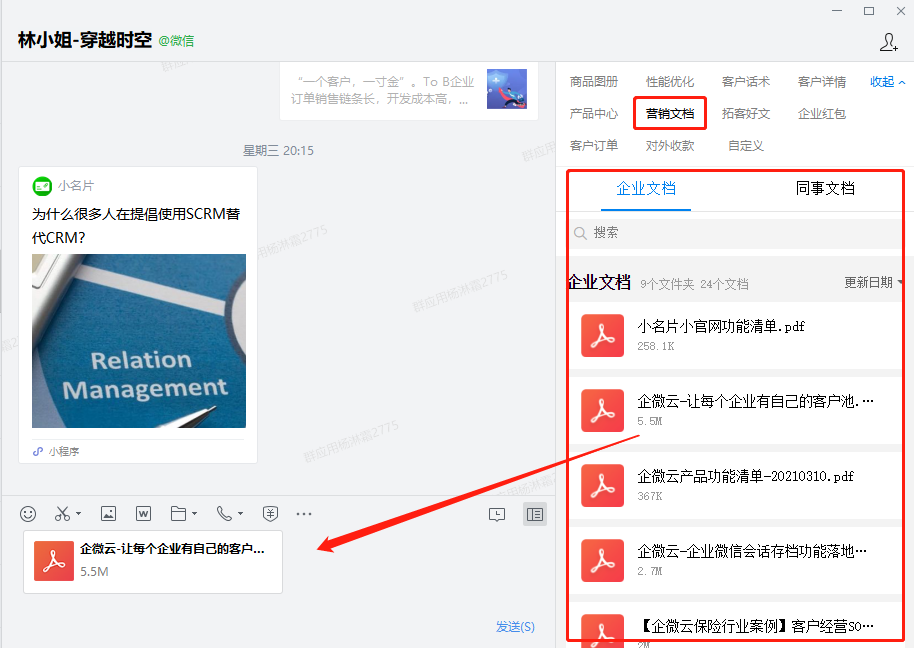Click attached file name in input box
The height and width of the screenshot is (648, 914).
click(x=173, y=548)
